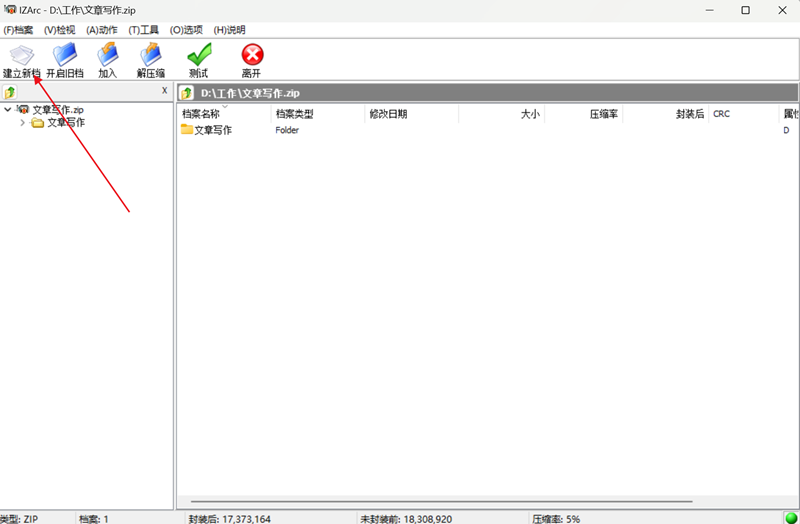
Task: Click status bar 压缩率: 5%
Action: point(556,518)
